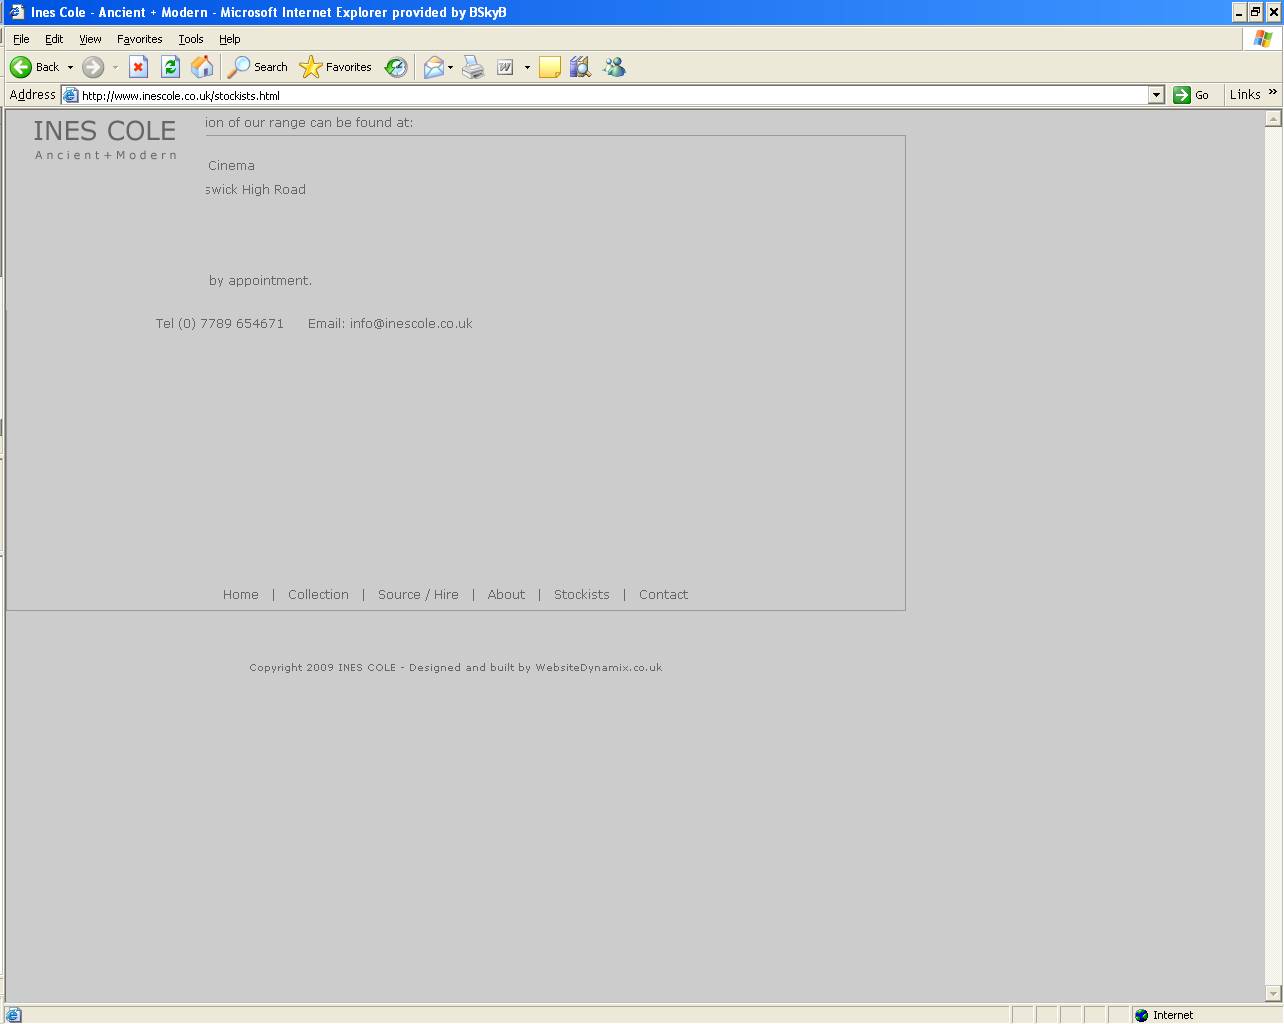1284x1024 pixels.
Task: Print the page with printer icon
Action: [x=473, y=67]
